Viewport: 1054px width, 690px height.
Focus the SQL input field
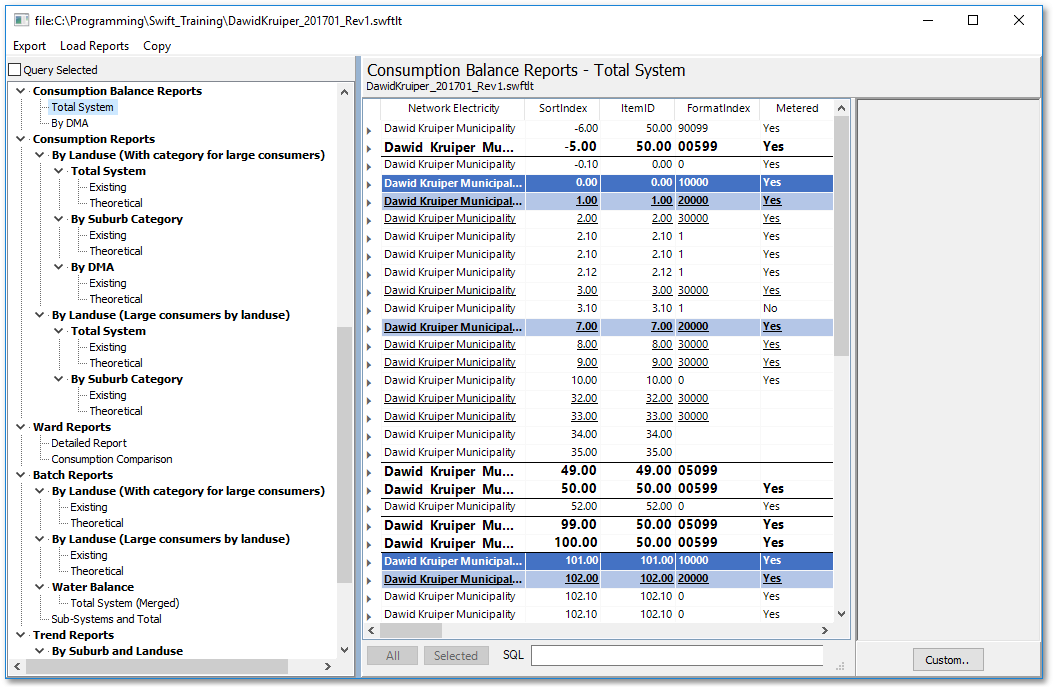[x=677, y=655]
